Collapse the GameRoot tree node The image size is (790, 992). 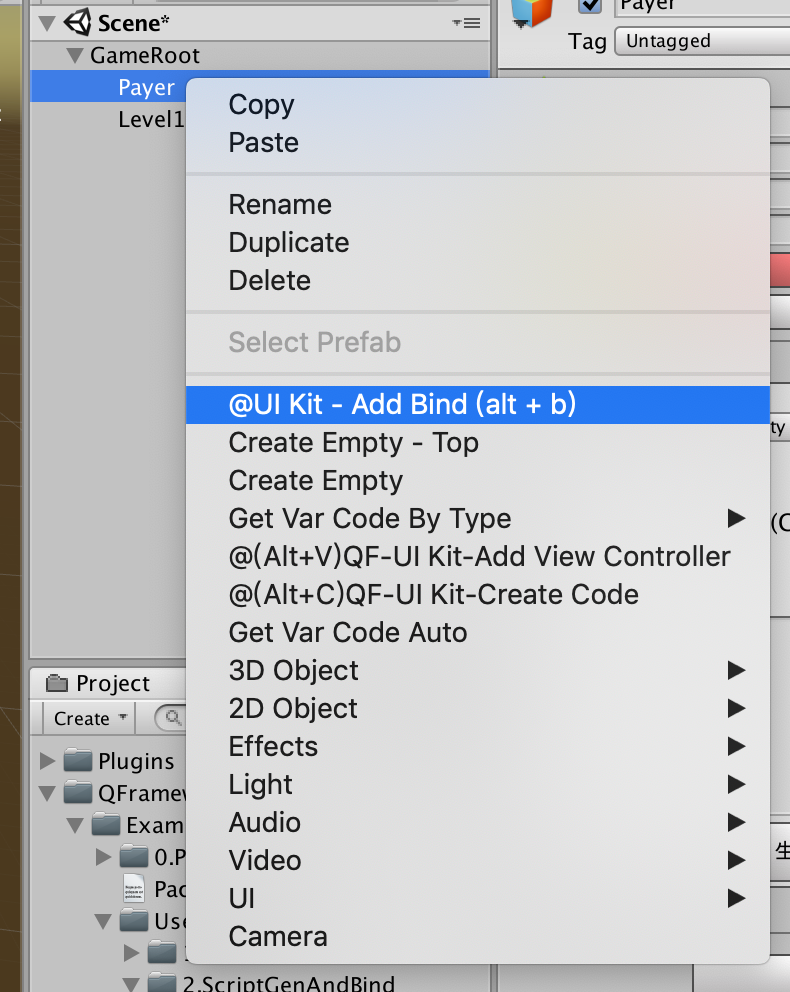(x=75, y=56)
